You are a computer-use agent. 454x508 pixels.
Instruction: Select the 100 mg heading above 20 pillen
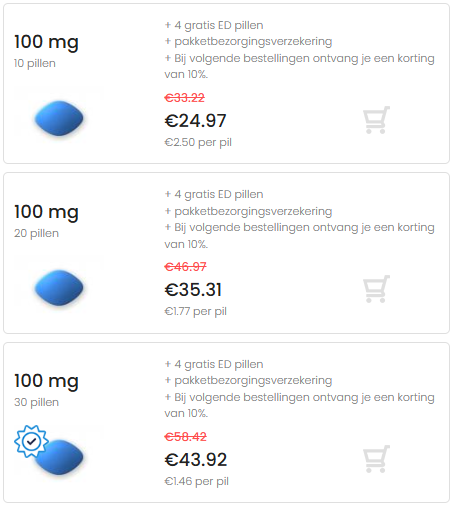(x=46, y=212)
